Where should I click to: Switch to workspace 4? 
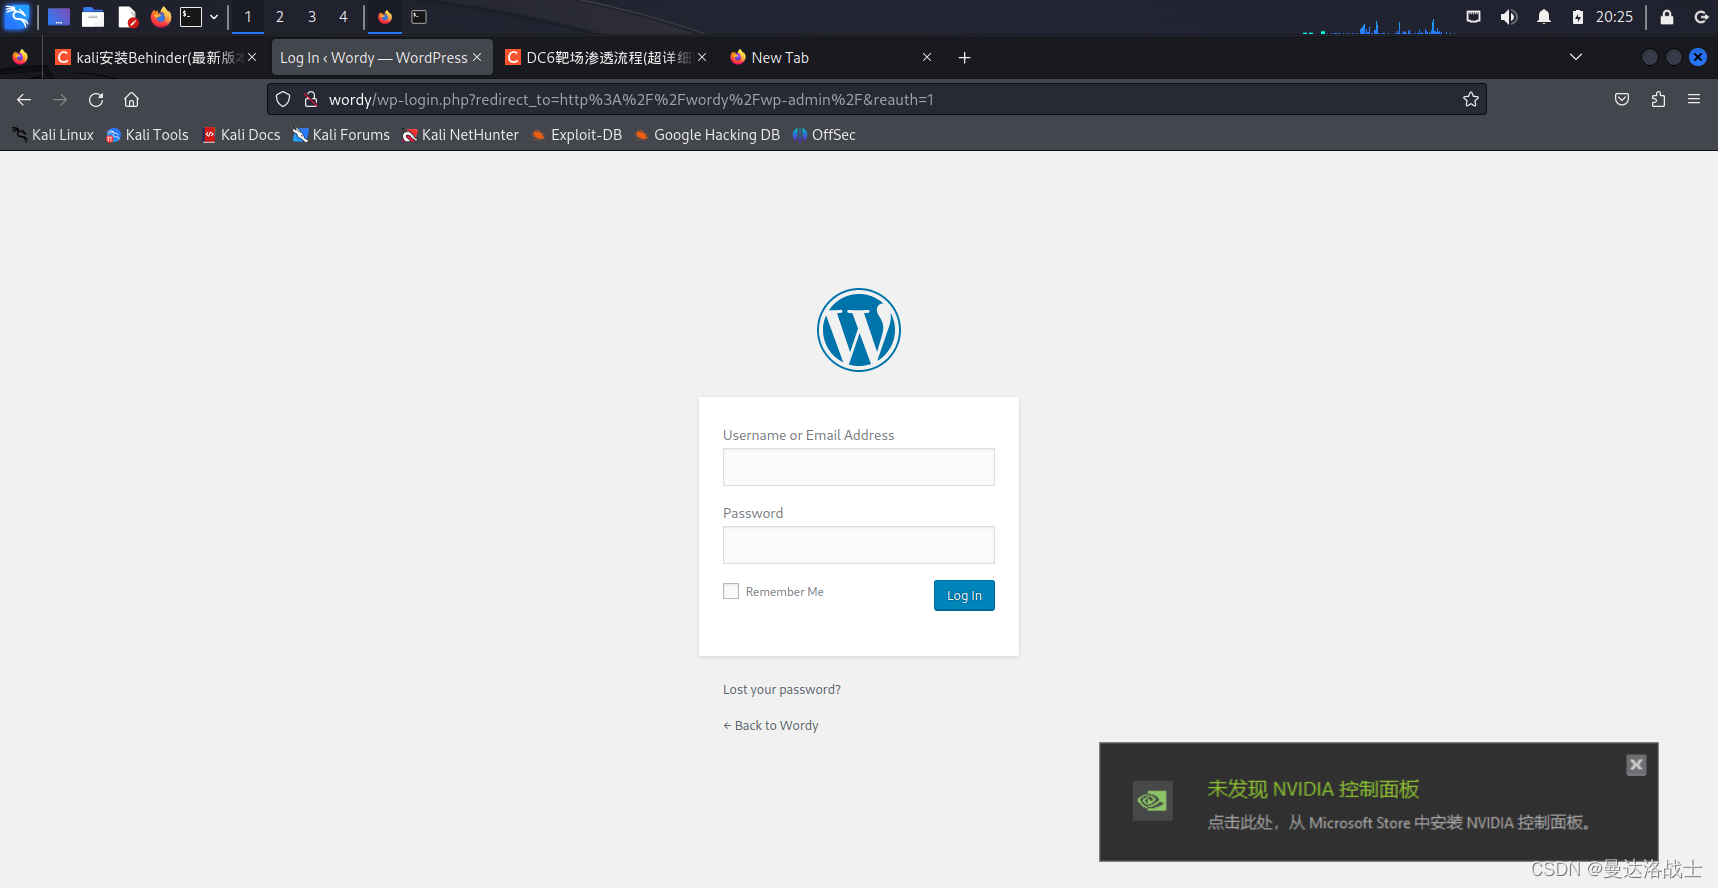[343, 17]
